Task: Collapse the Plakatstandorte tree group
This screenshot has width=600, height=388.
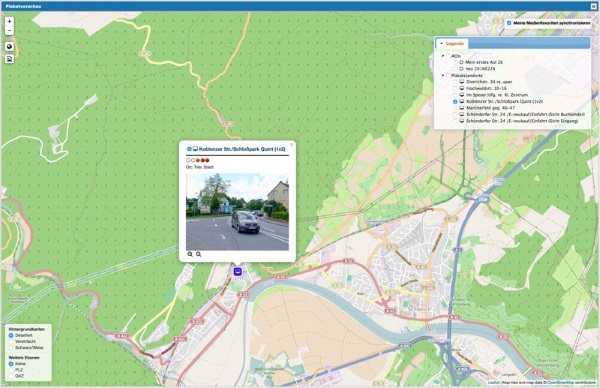Action: click(x=443, y=75)
